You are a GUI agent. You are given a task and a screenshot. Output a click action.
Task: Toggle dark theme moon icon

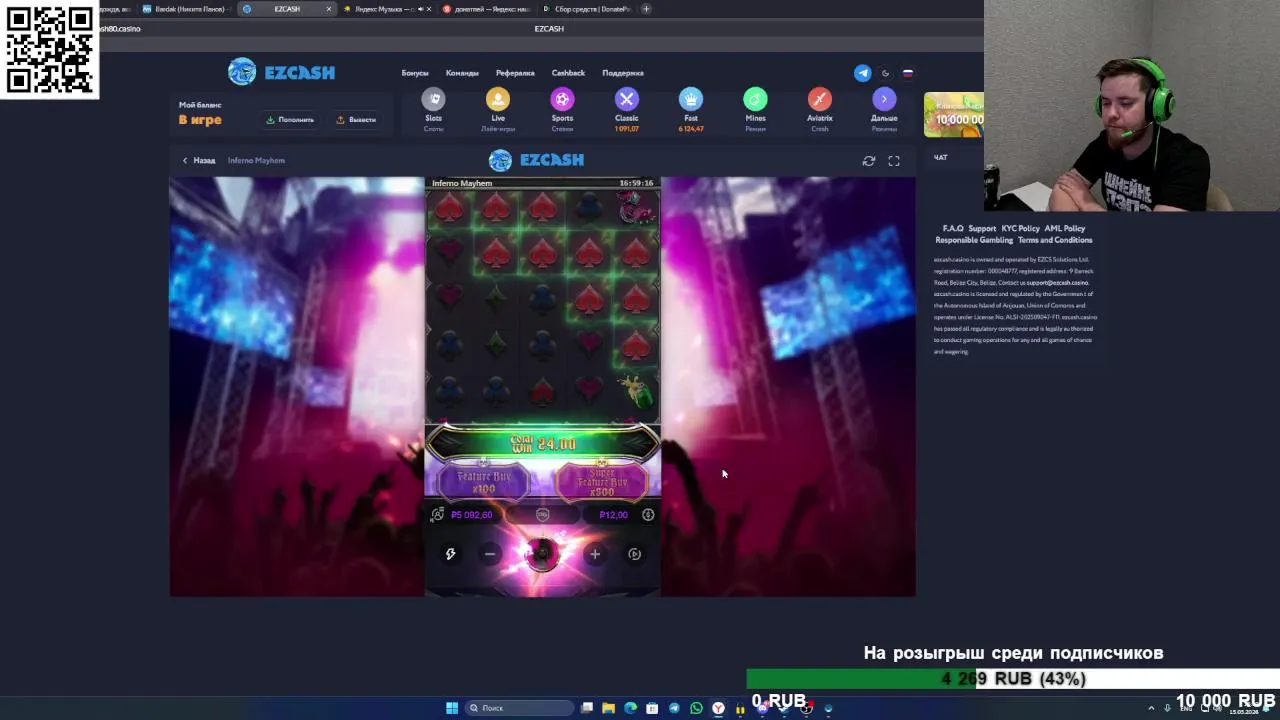click(885, 73)
